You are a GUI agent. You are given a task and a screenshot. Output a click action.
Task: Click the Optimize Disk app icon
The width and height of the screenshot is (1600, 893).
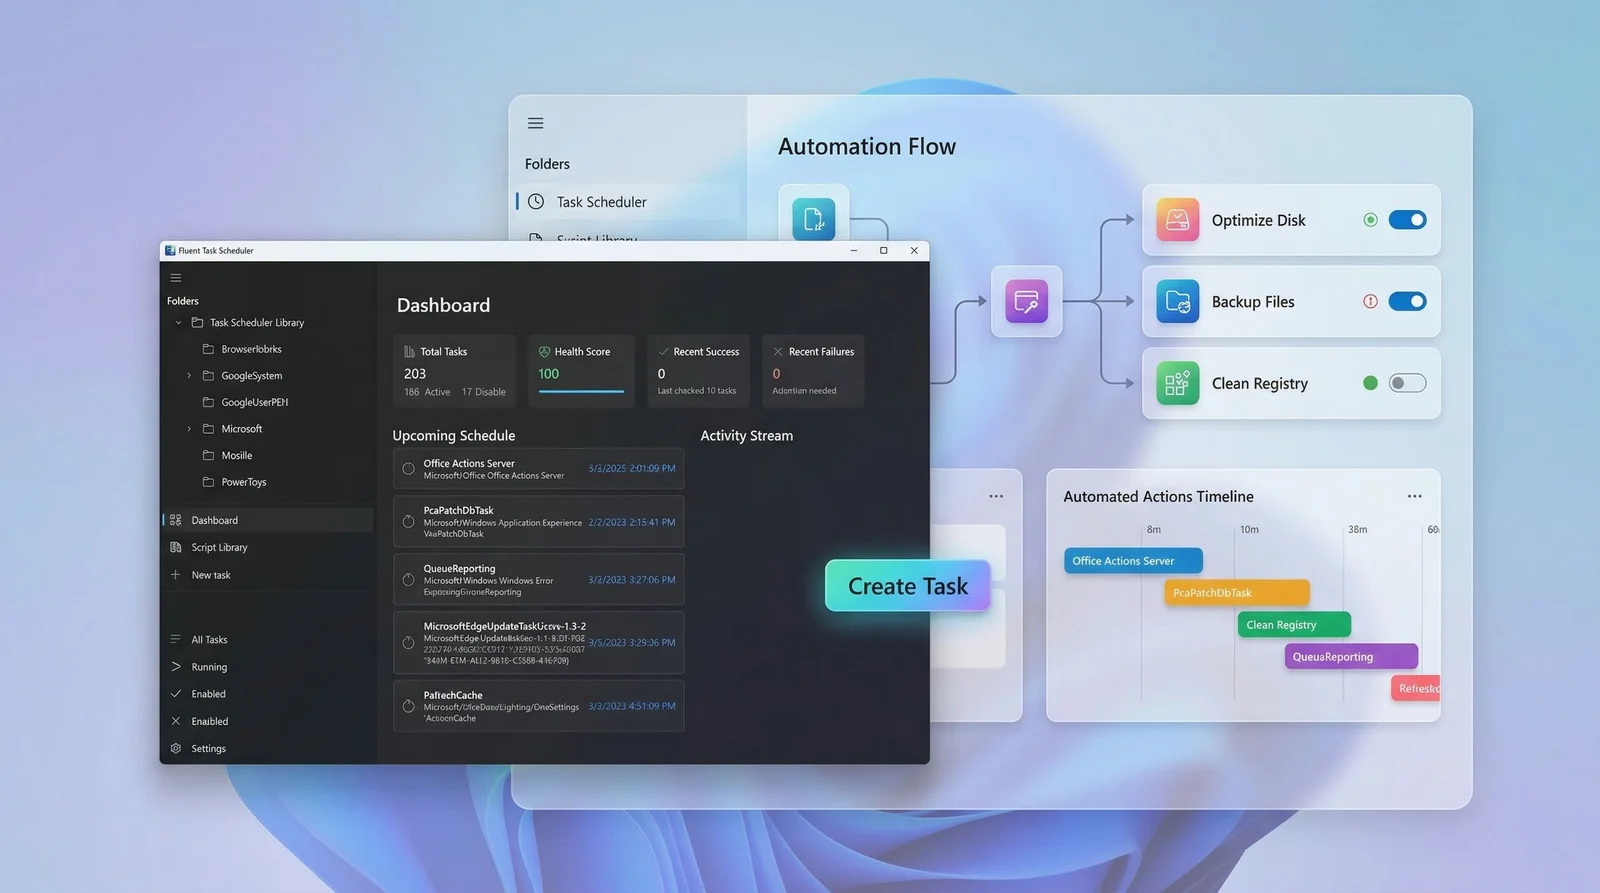click(1177, 220)
